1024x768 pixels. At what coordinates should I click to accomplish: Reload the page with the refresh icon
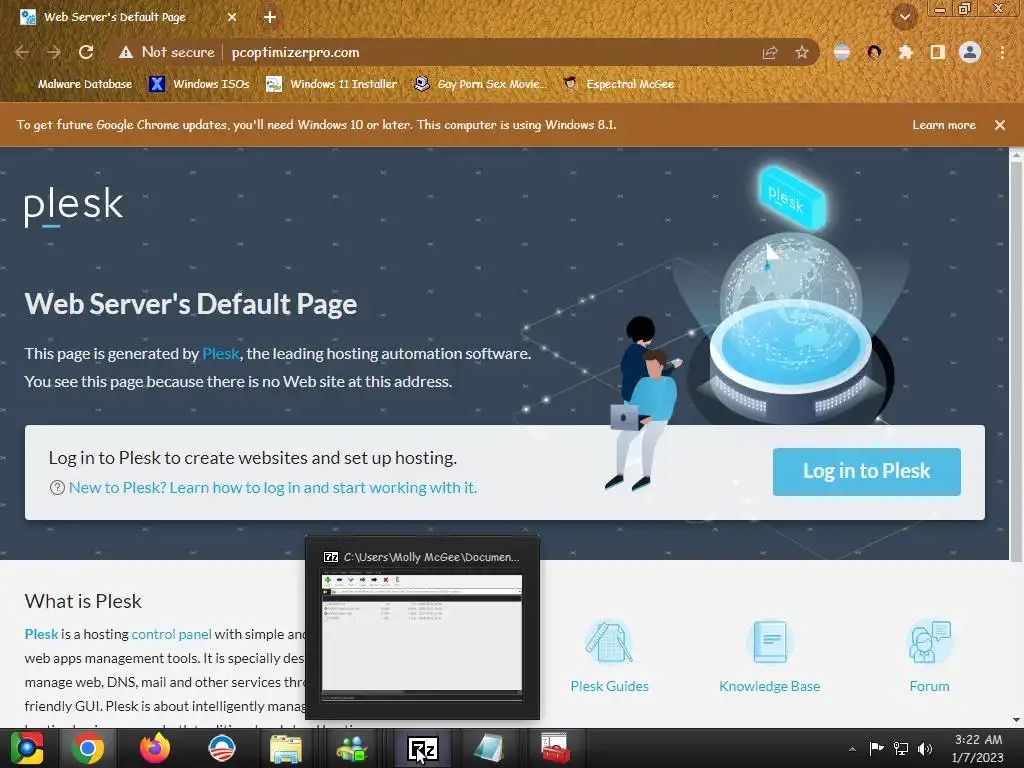pyautogui.click(x=86, y=52)
